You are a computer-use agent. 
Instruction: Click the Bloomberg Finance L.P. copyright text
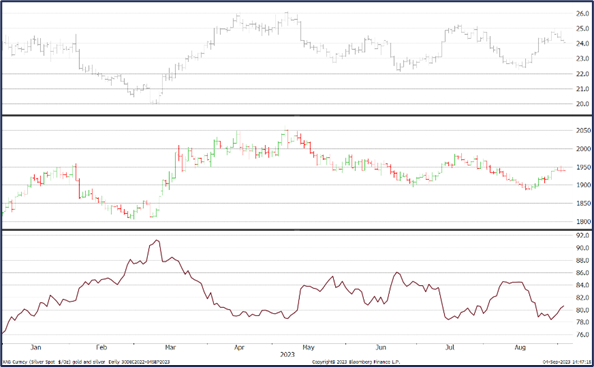pyautogui.click(x=356, y=362)
